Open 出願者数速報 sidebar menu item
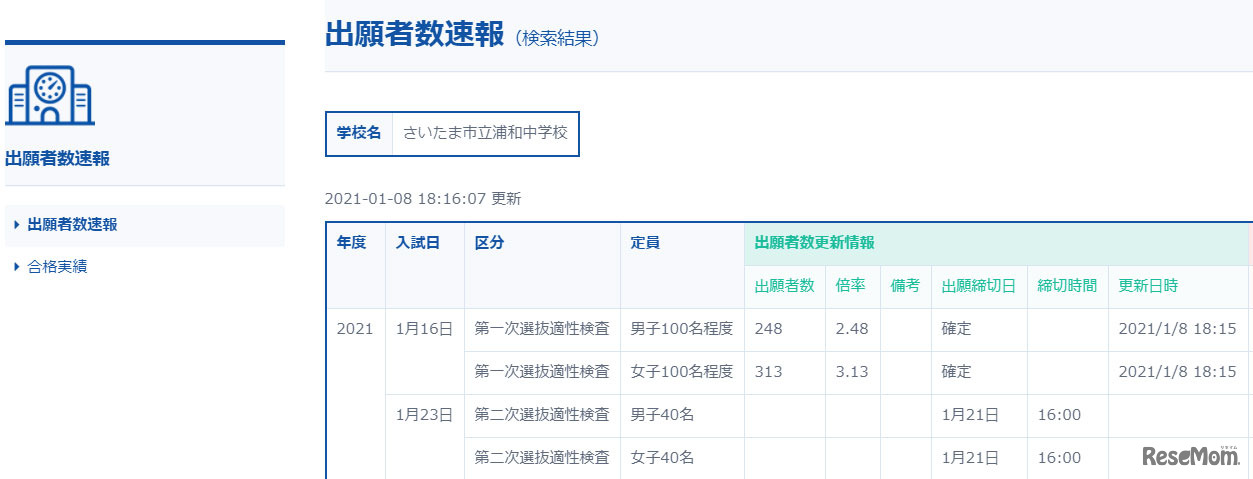1253x479 pixels. pos(73,225)
